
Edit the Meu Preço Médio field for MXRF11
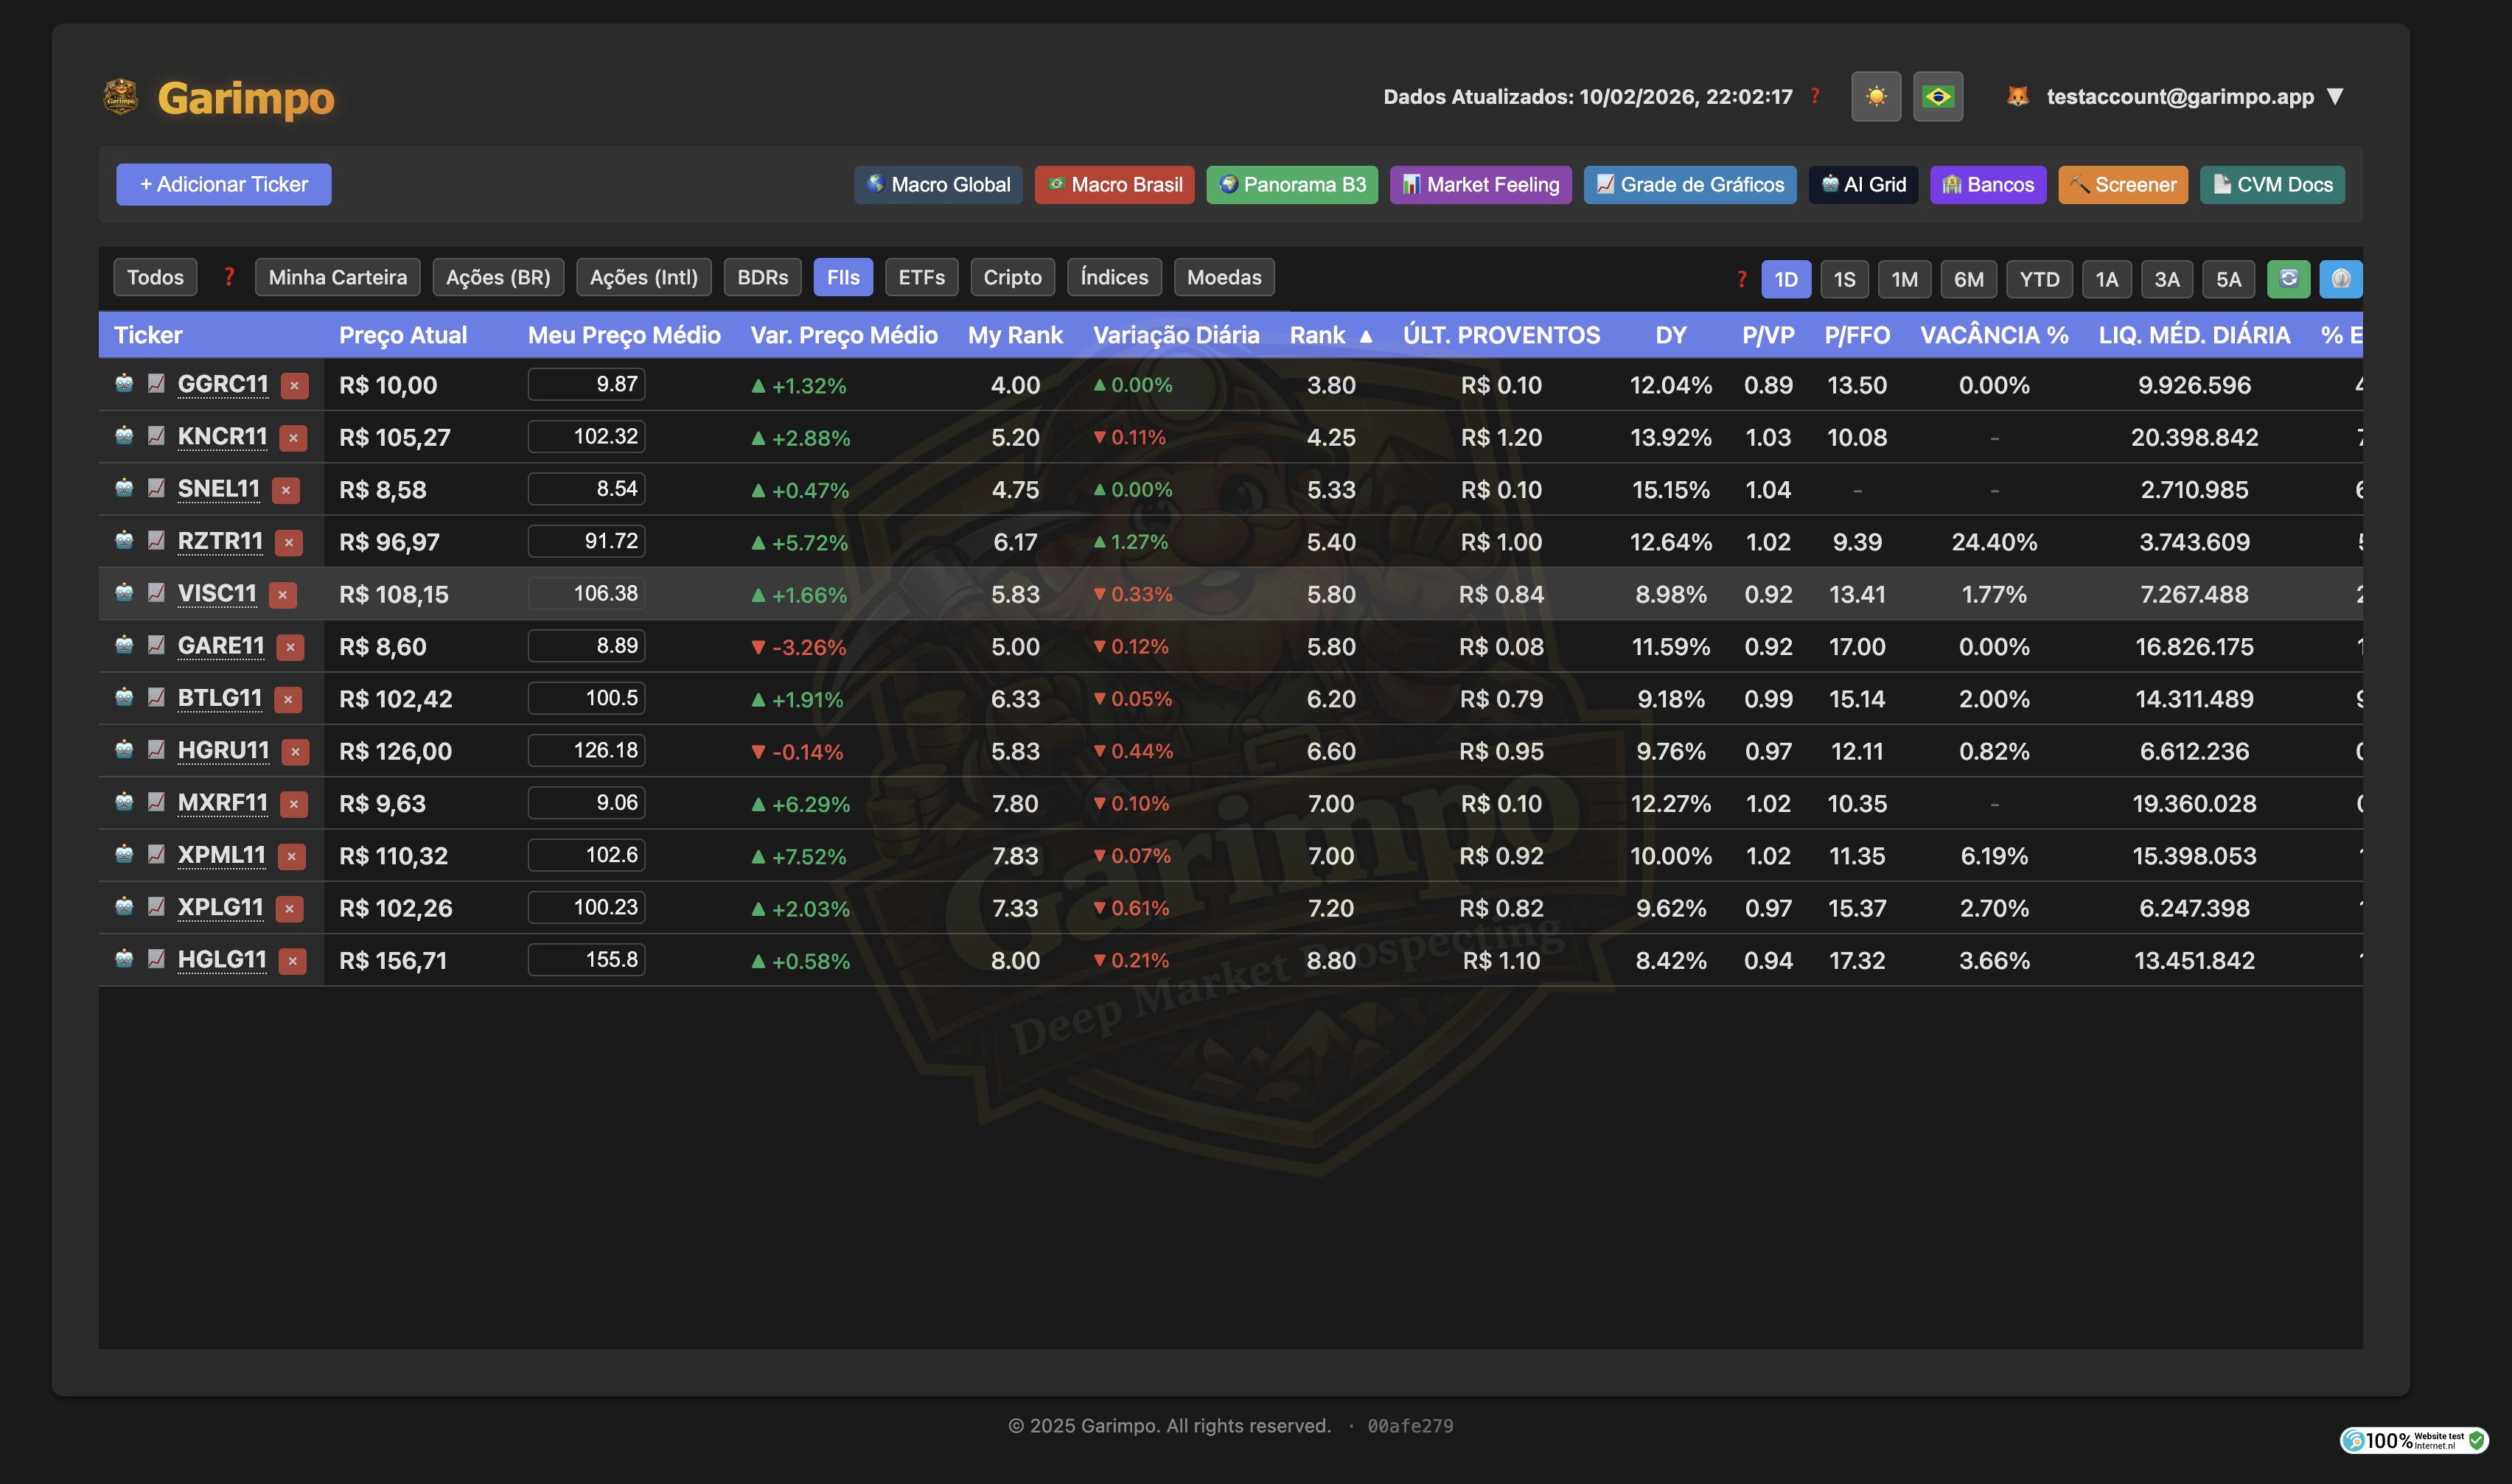click(x=585, y=802)
